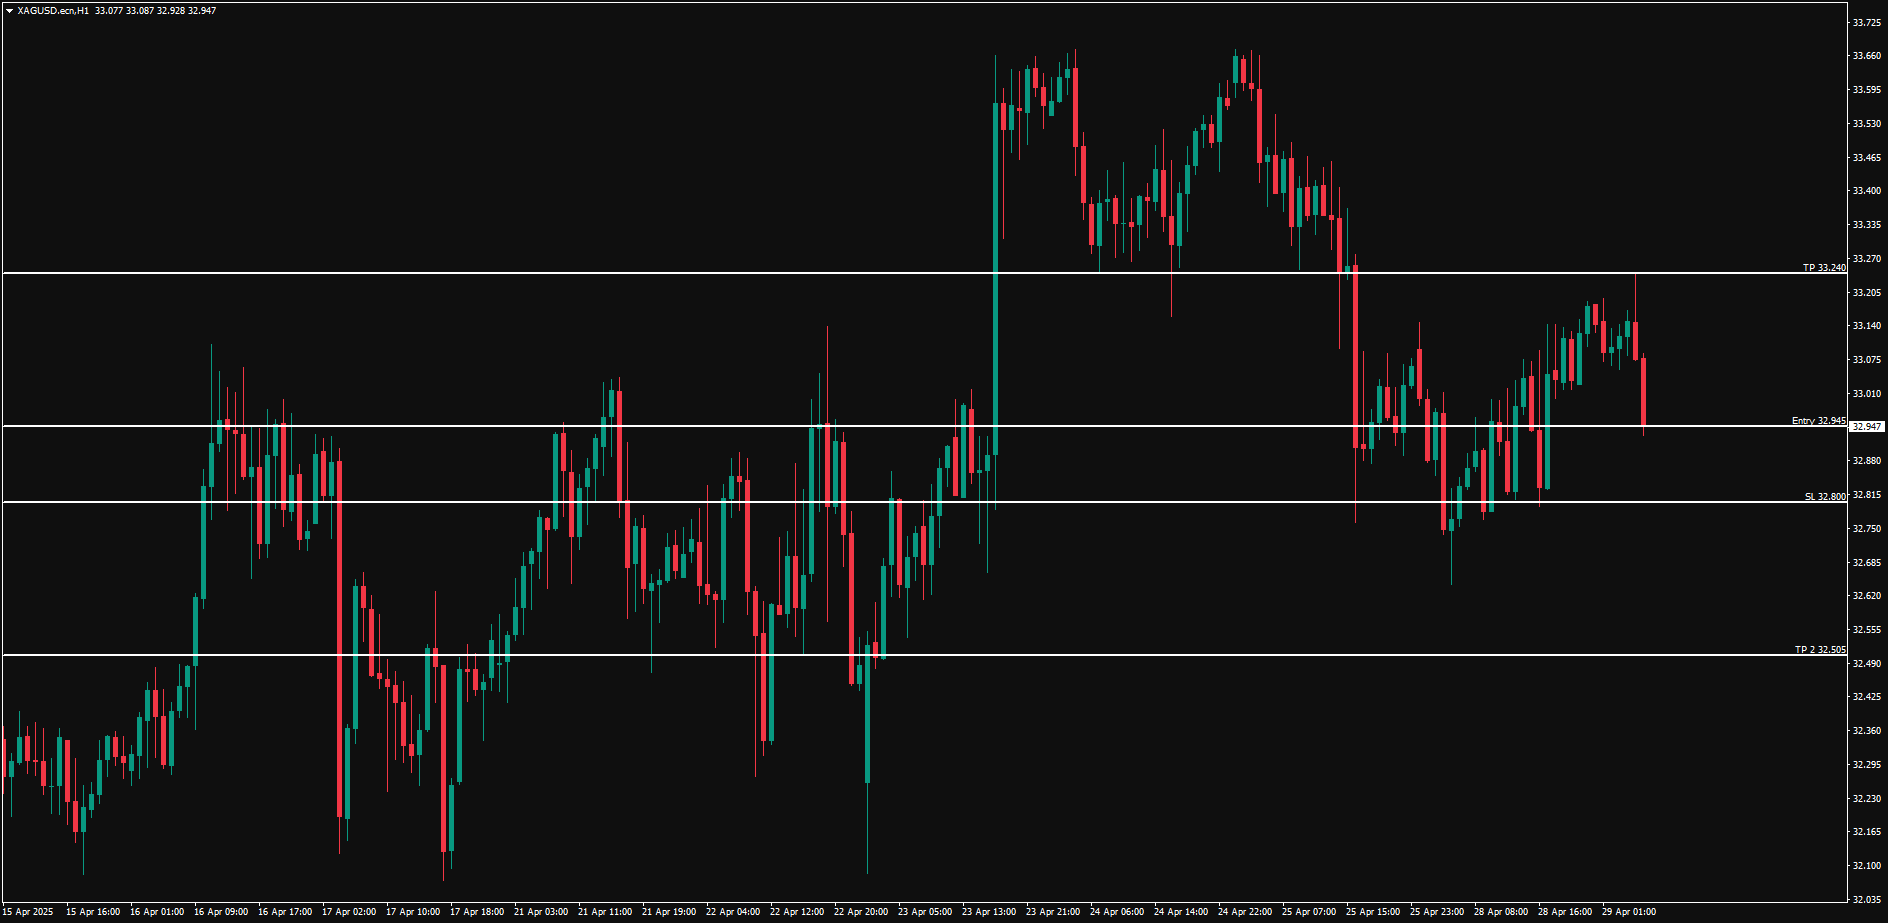Select the 29 Apr 01:00 axis label
Viewport: 1888px width, 923px height.
click(1630, 911)
